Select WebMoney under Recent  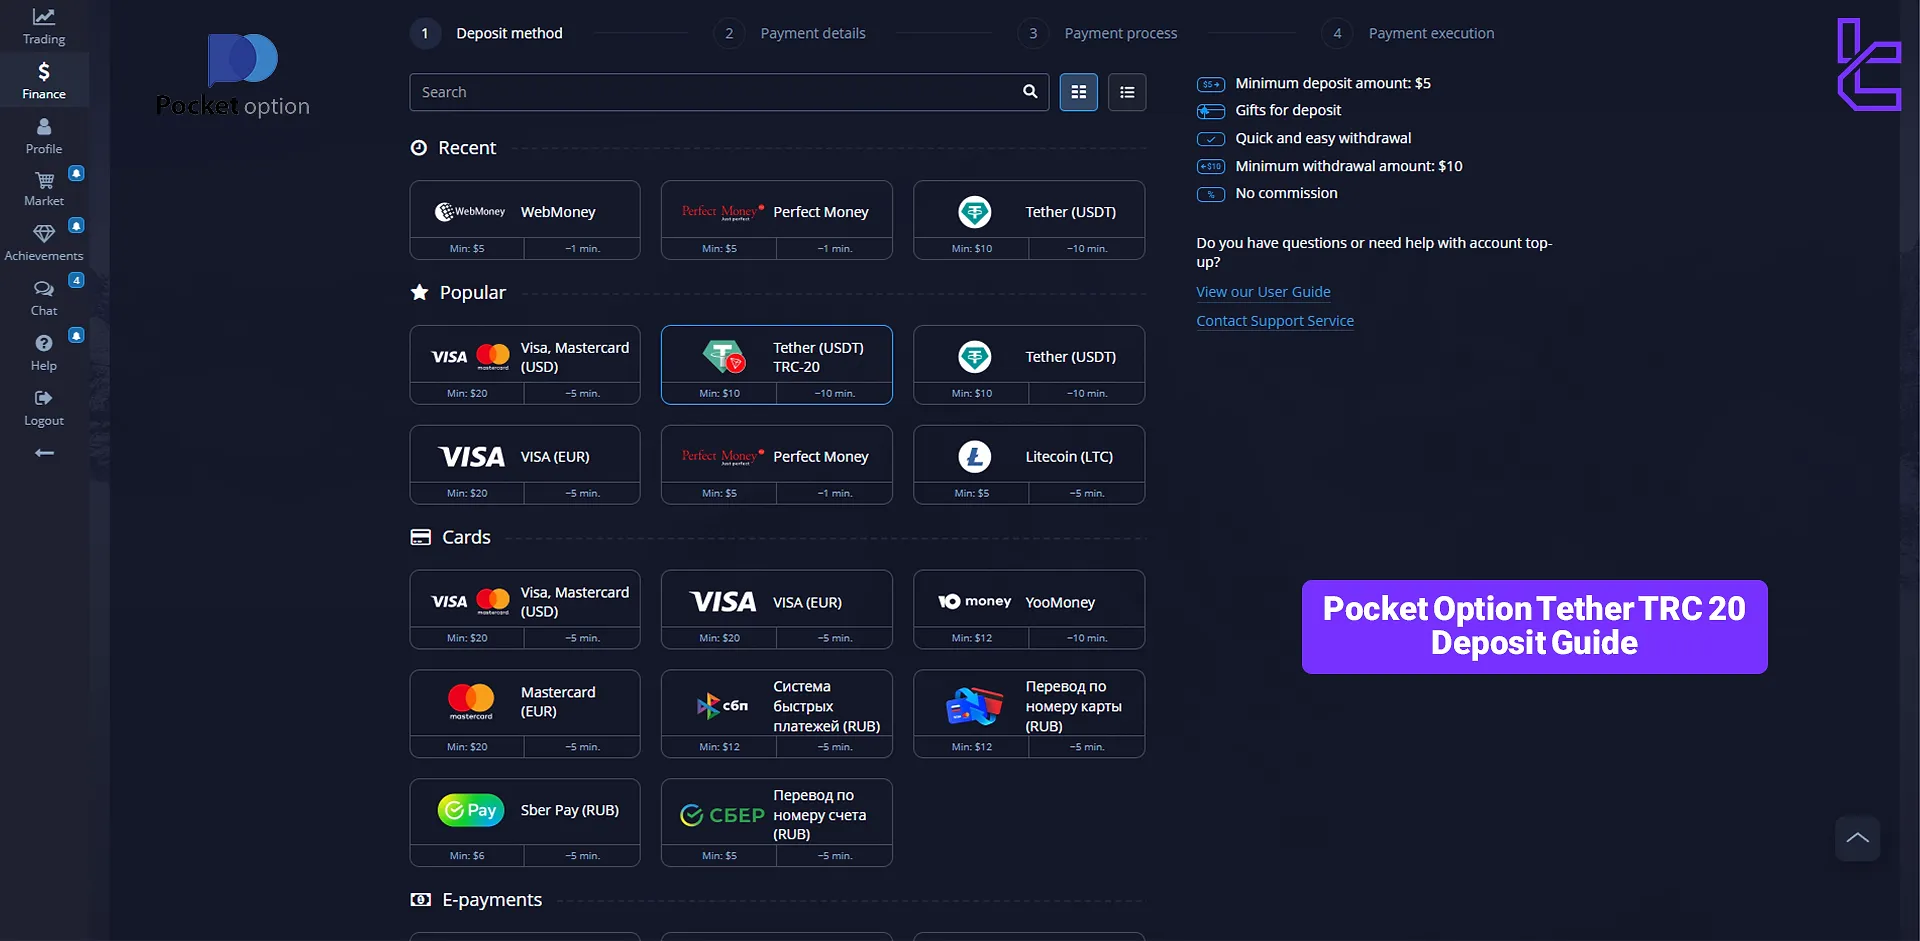pos(525,220)
